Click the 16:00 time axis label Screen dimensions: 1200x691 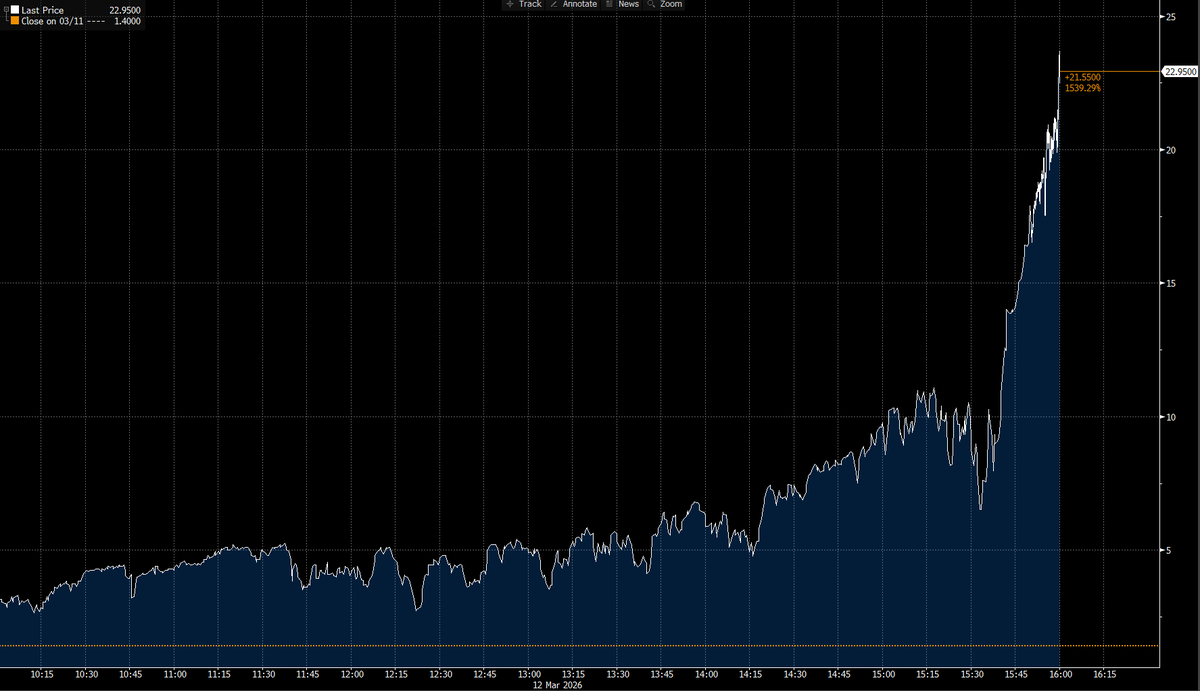[x=1060, y=674]
